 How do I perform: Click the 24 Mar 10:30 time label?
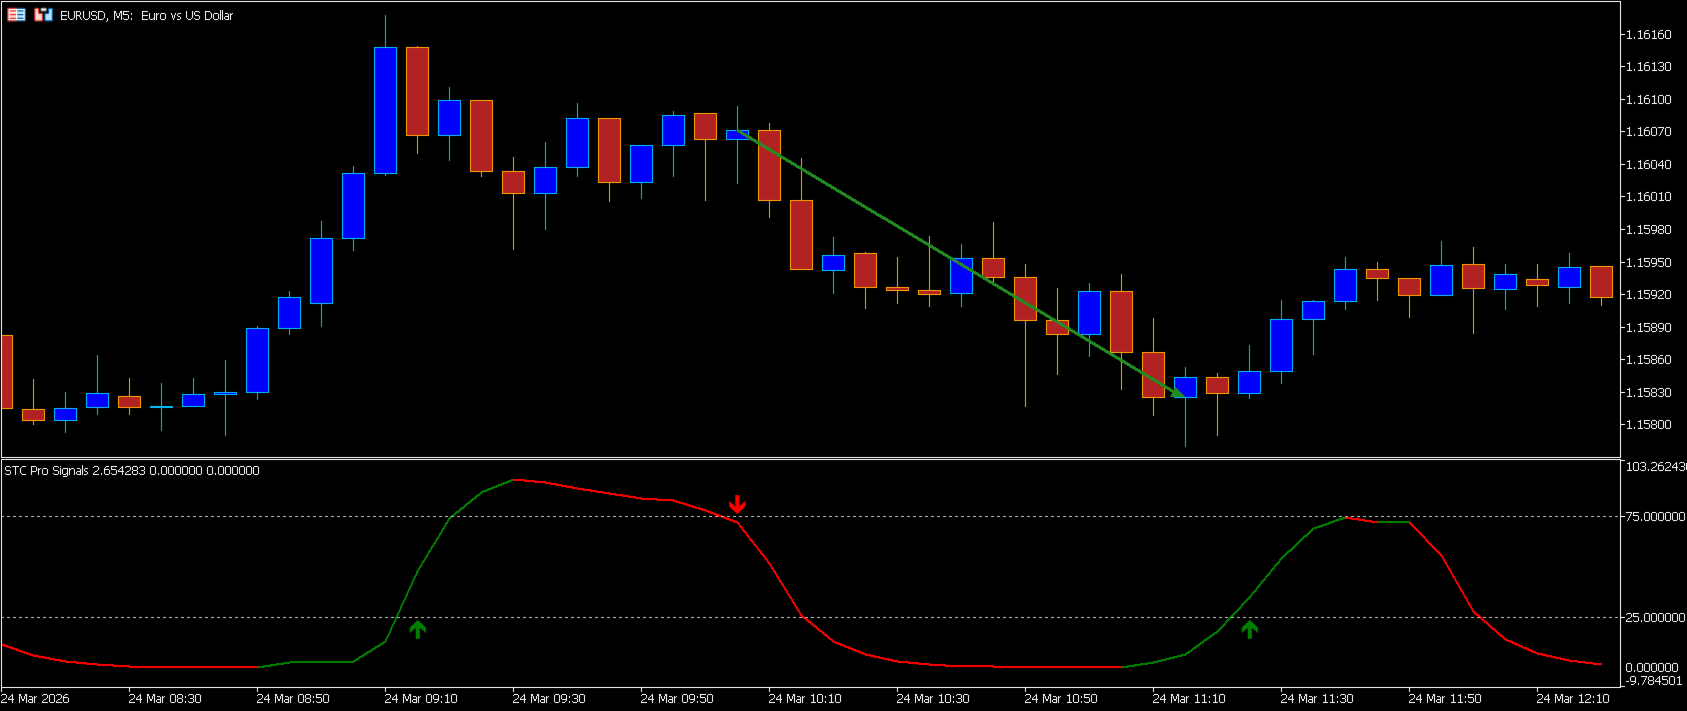tap(933, 699)
